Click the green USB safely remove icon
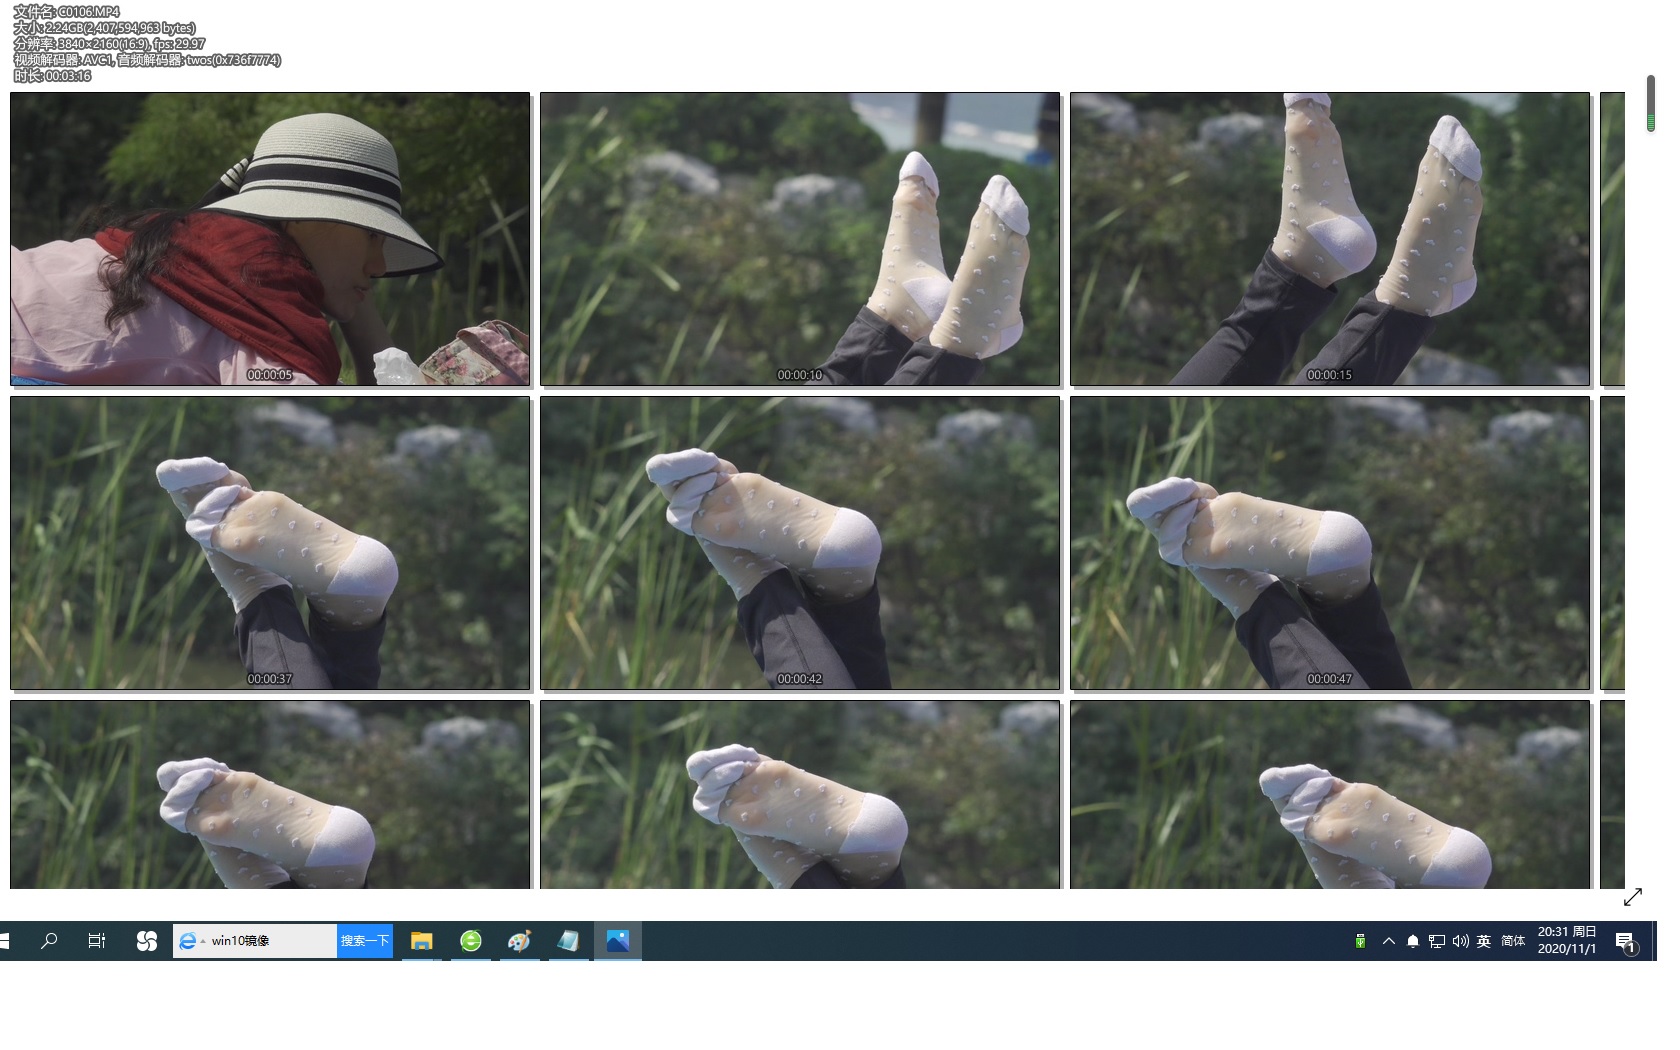Screen dimensions: 1680x1050 (1360, 941)
